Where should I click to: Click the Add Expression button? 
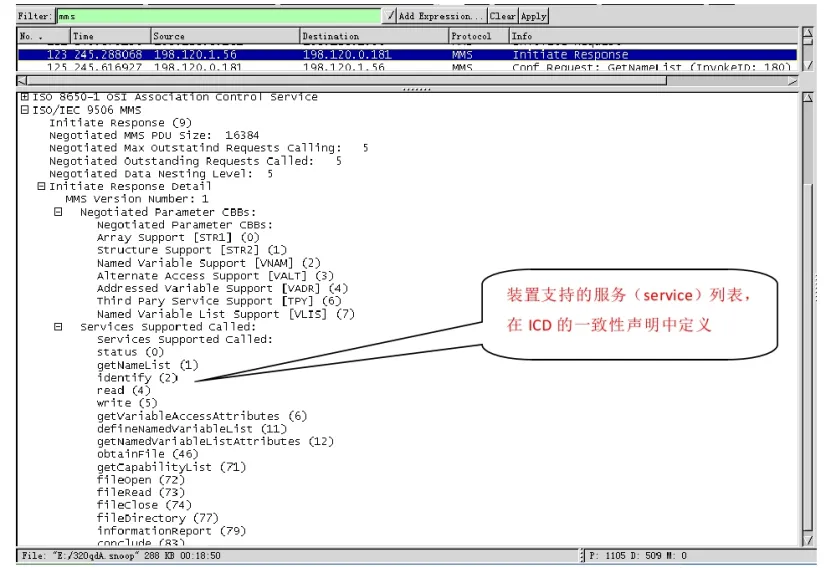pyautogui.click(x=440, y=16)
